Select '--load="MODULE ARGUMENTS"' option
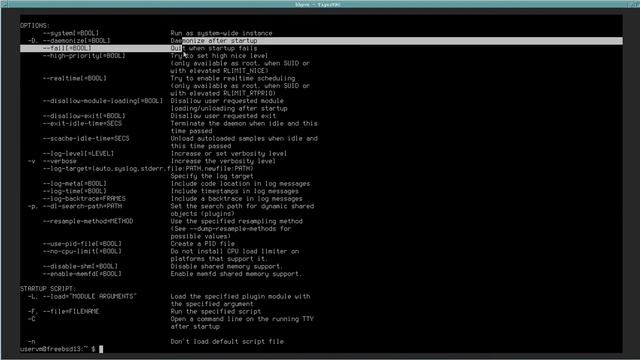The image size is (640, 360). point(89,296)
